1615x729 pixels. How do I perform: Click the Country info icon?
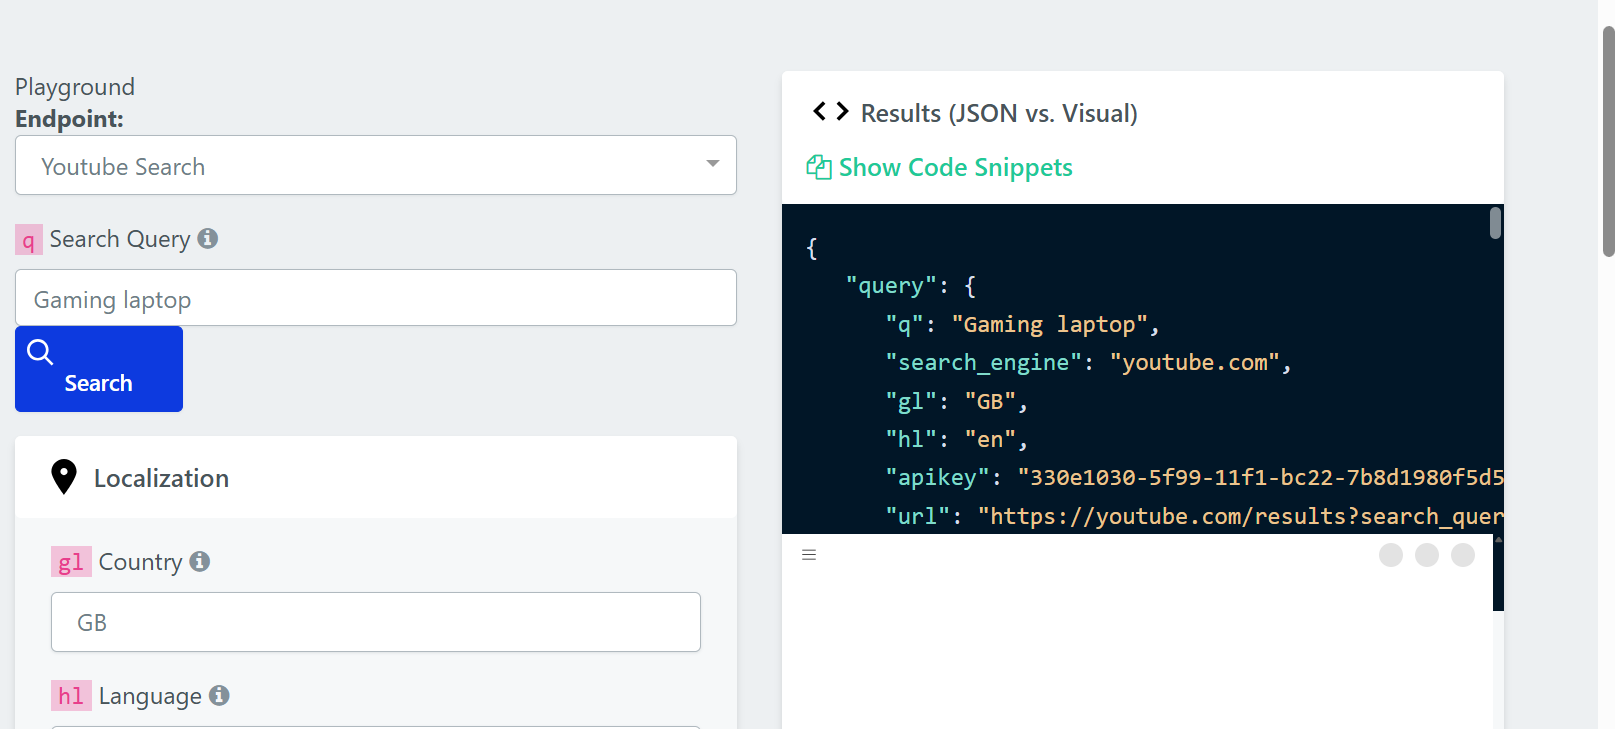(200, 561)
